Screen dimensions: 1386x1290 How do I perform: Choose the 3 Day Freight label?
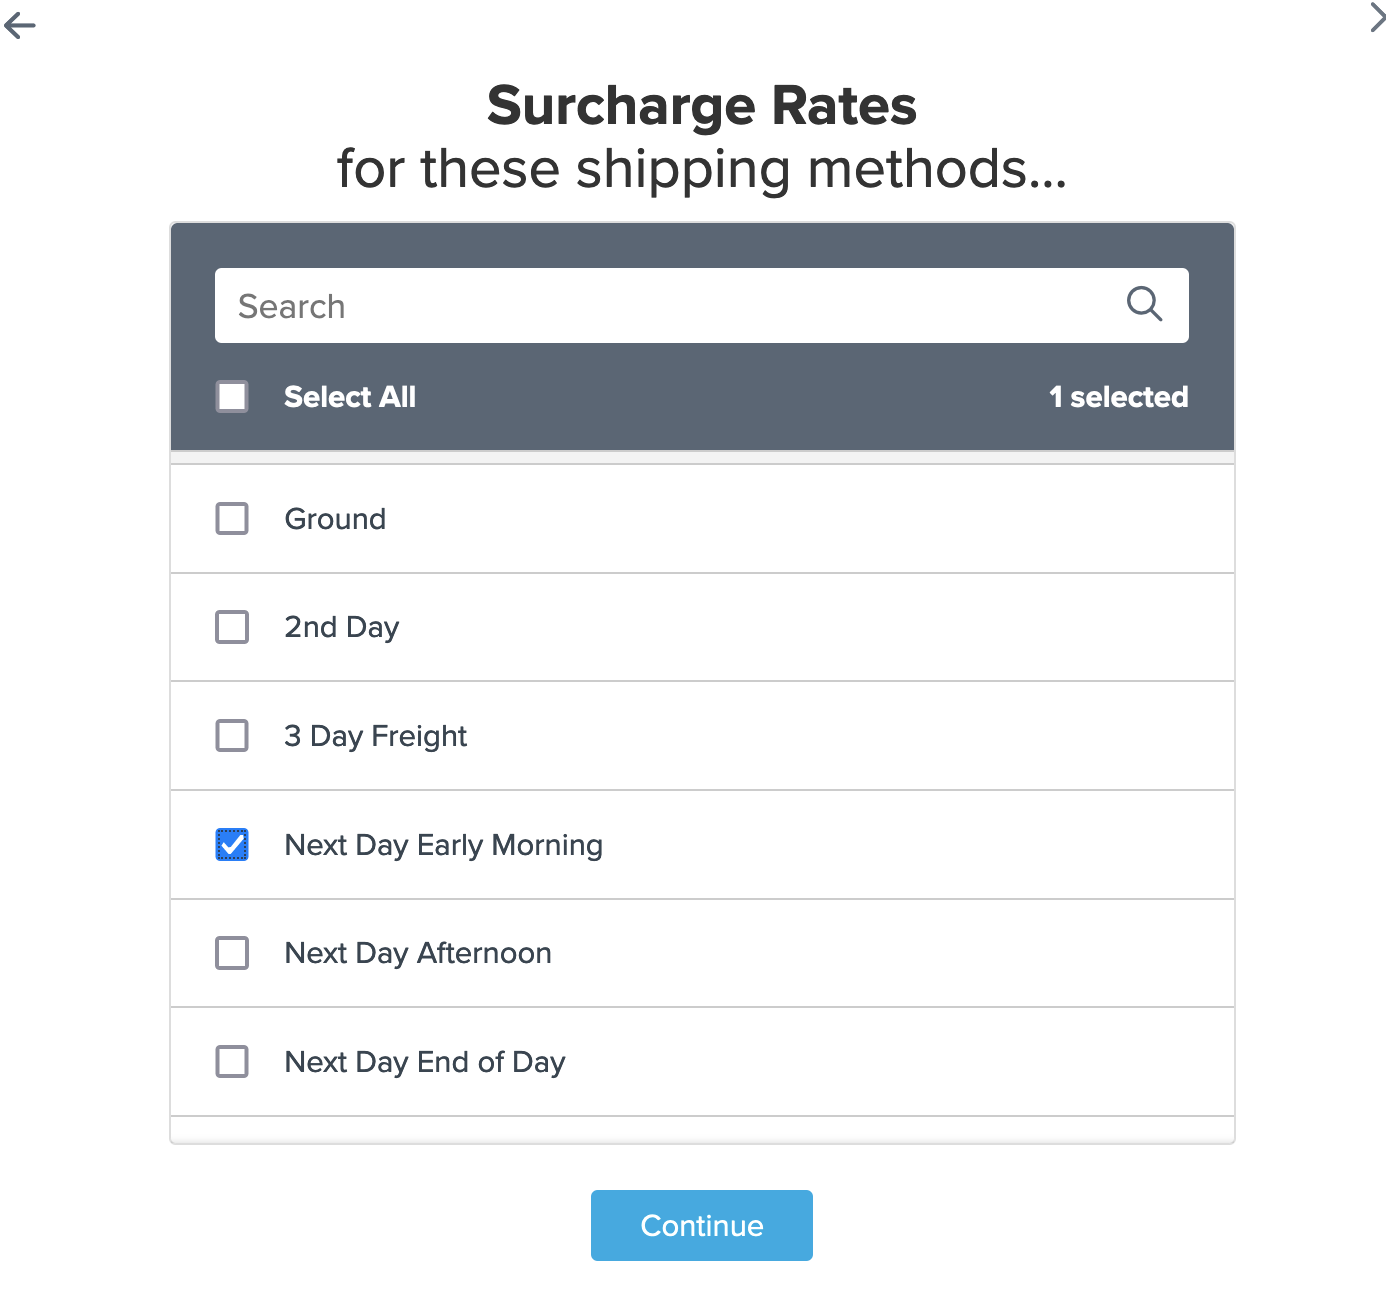[375, 736]
